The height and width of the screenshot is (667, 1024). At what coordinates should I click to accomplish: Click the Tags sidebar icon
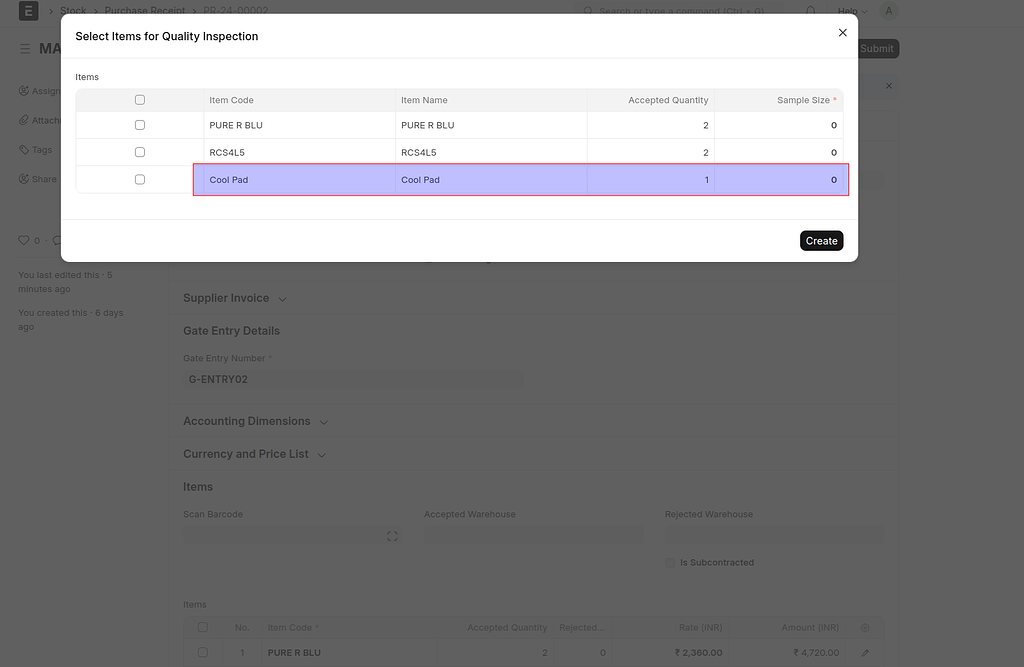click(22, 149)
